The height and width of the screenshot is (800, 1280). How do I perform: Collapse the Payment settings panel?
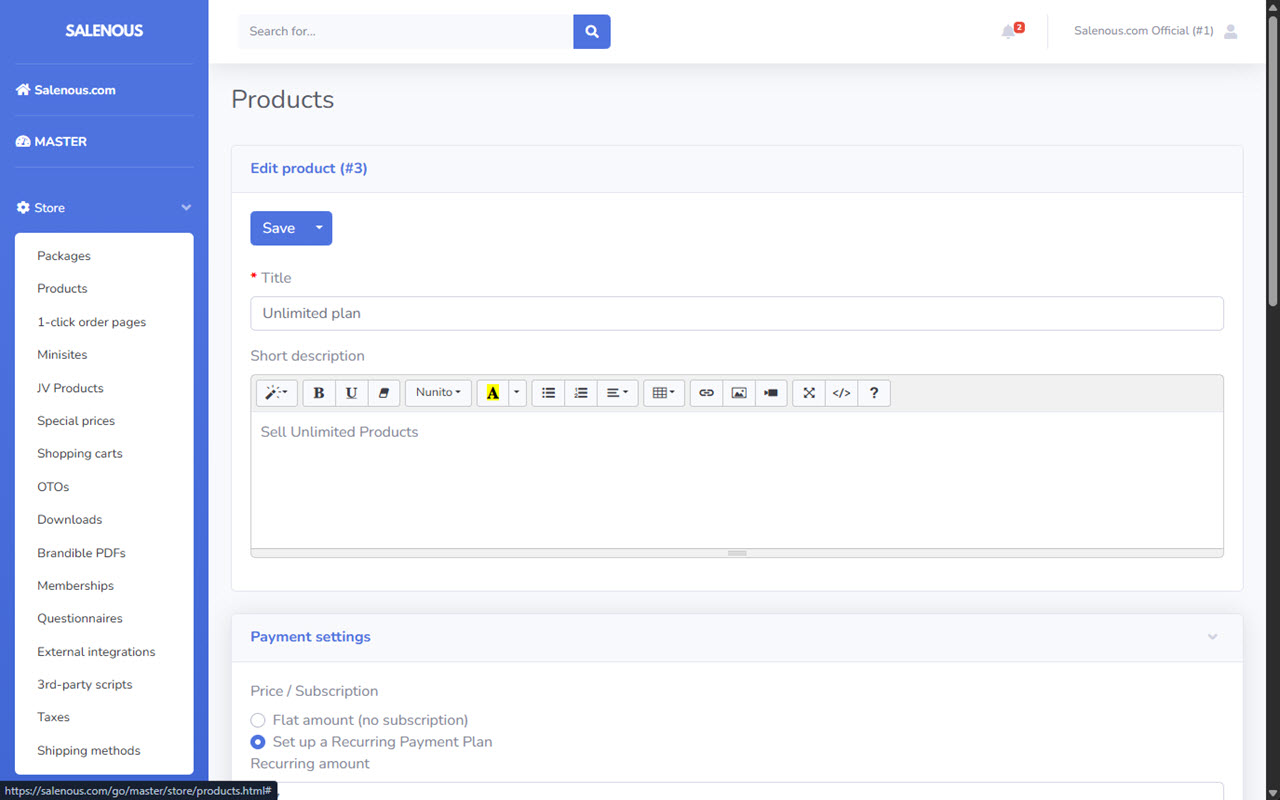[x=1212, y=637]
